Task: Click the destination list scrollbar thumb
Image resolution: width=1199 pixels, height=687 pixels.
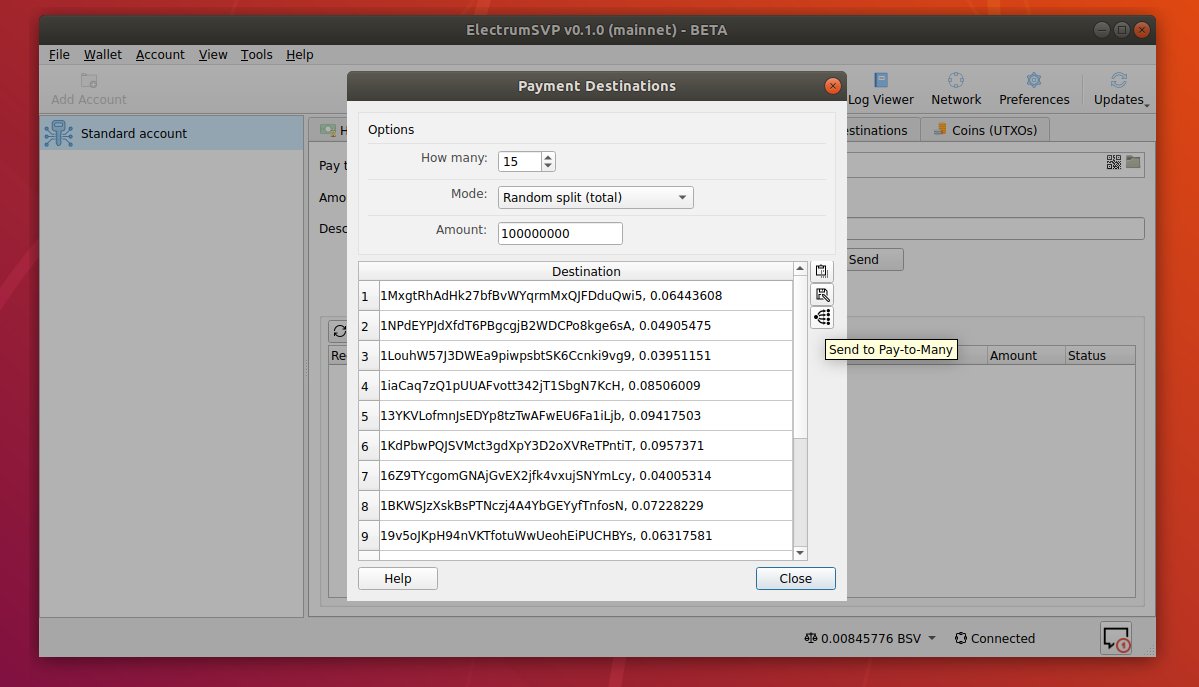Action: tap(800, 357)
